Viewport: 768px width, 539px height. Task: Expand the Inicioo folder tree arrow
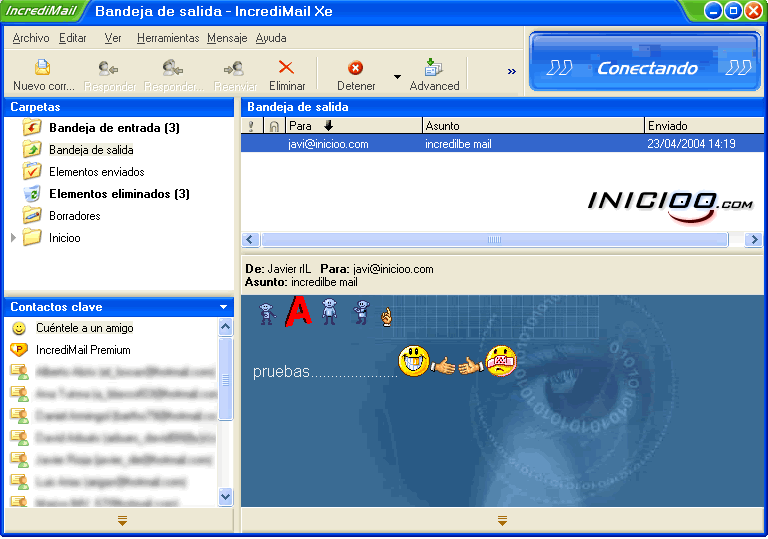[13, 238]
